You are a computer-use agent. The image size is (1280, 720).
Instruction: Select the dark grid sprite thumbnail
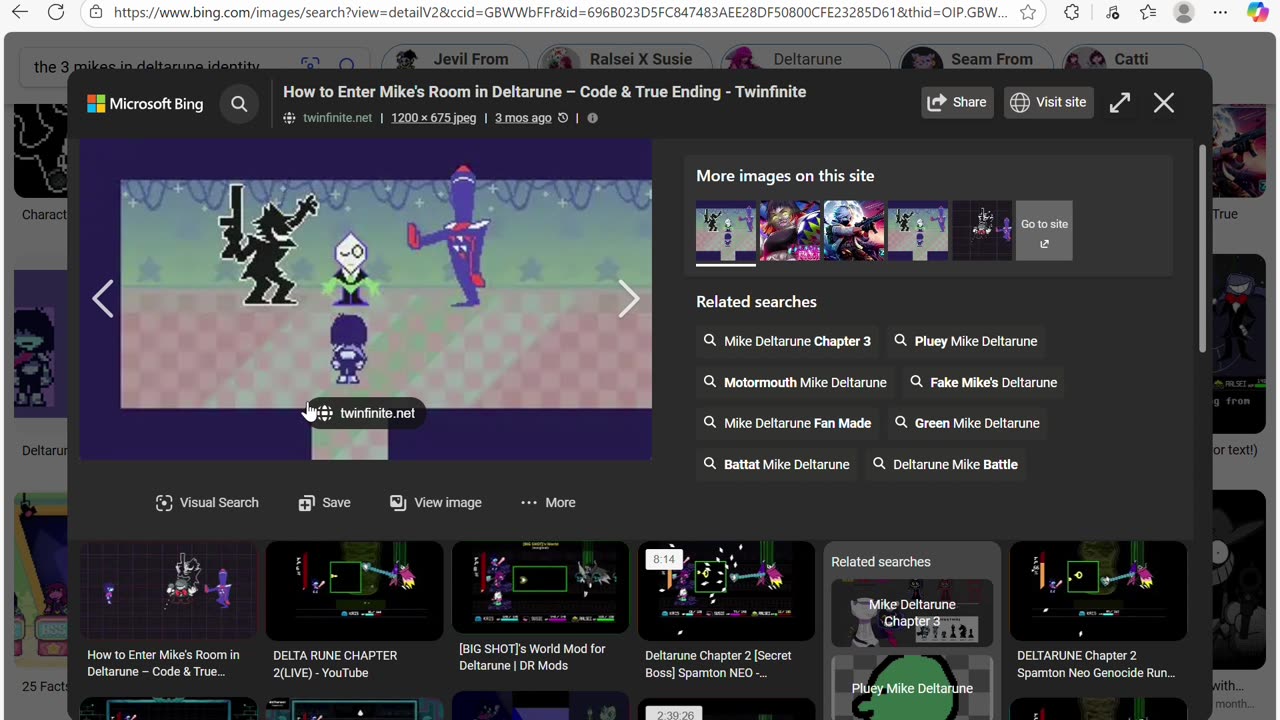coord(982,231)
